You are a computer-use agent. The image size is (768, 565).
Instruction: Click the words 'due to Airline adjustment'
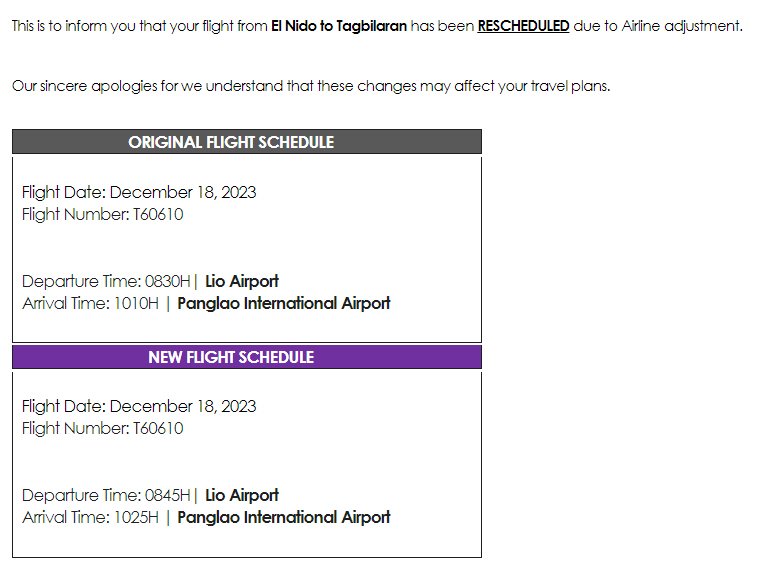(x=658, y=25)
